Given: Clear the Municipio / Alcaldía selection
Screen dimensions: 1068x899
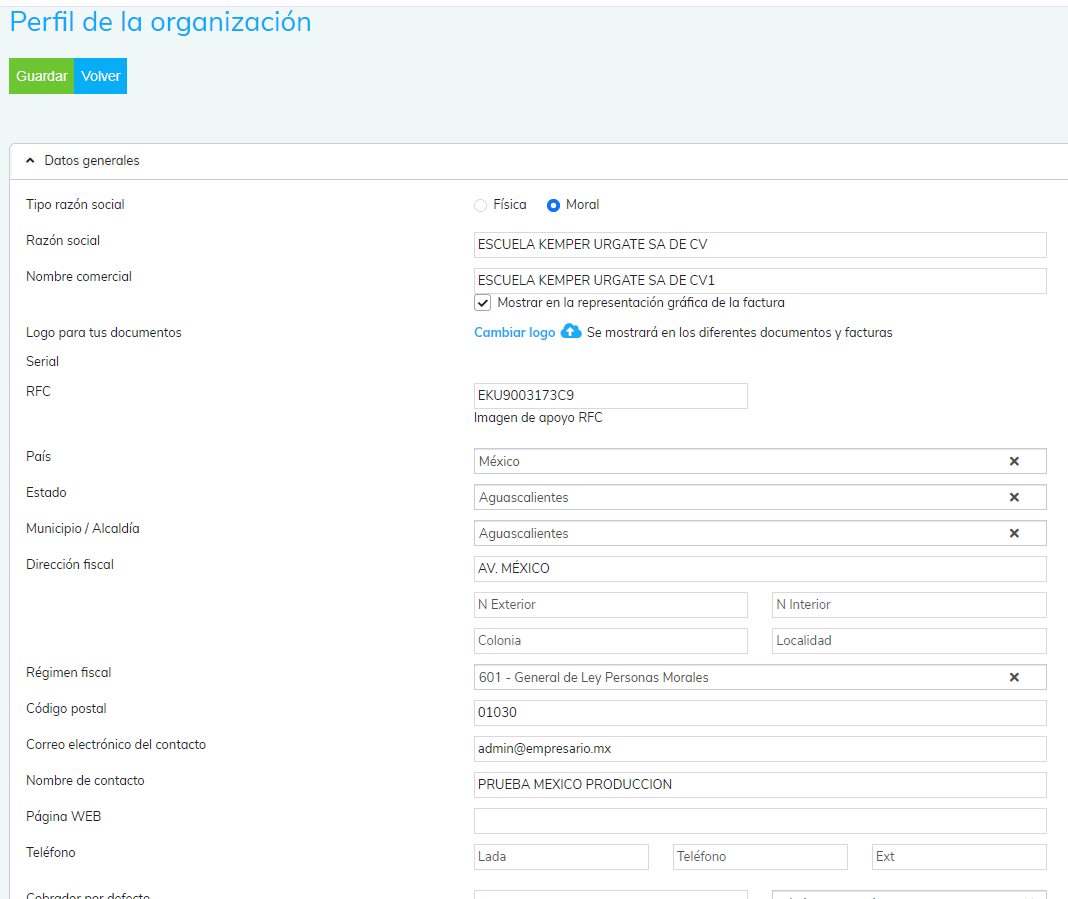Looking at the screenshot, I should tap(1013, 533).
